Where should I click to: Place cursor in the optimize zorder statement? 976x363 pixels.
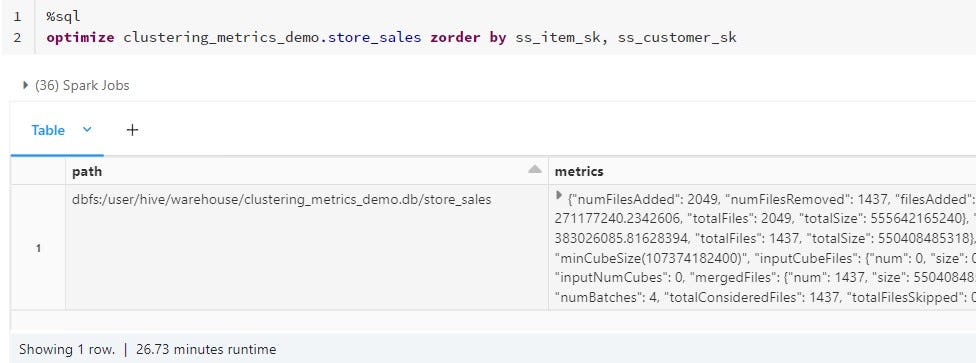[391, 37]
